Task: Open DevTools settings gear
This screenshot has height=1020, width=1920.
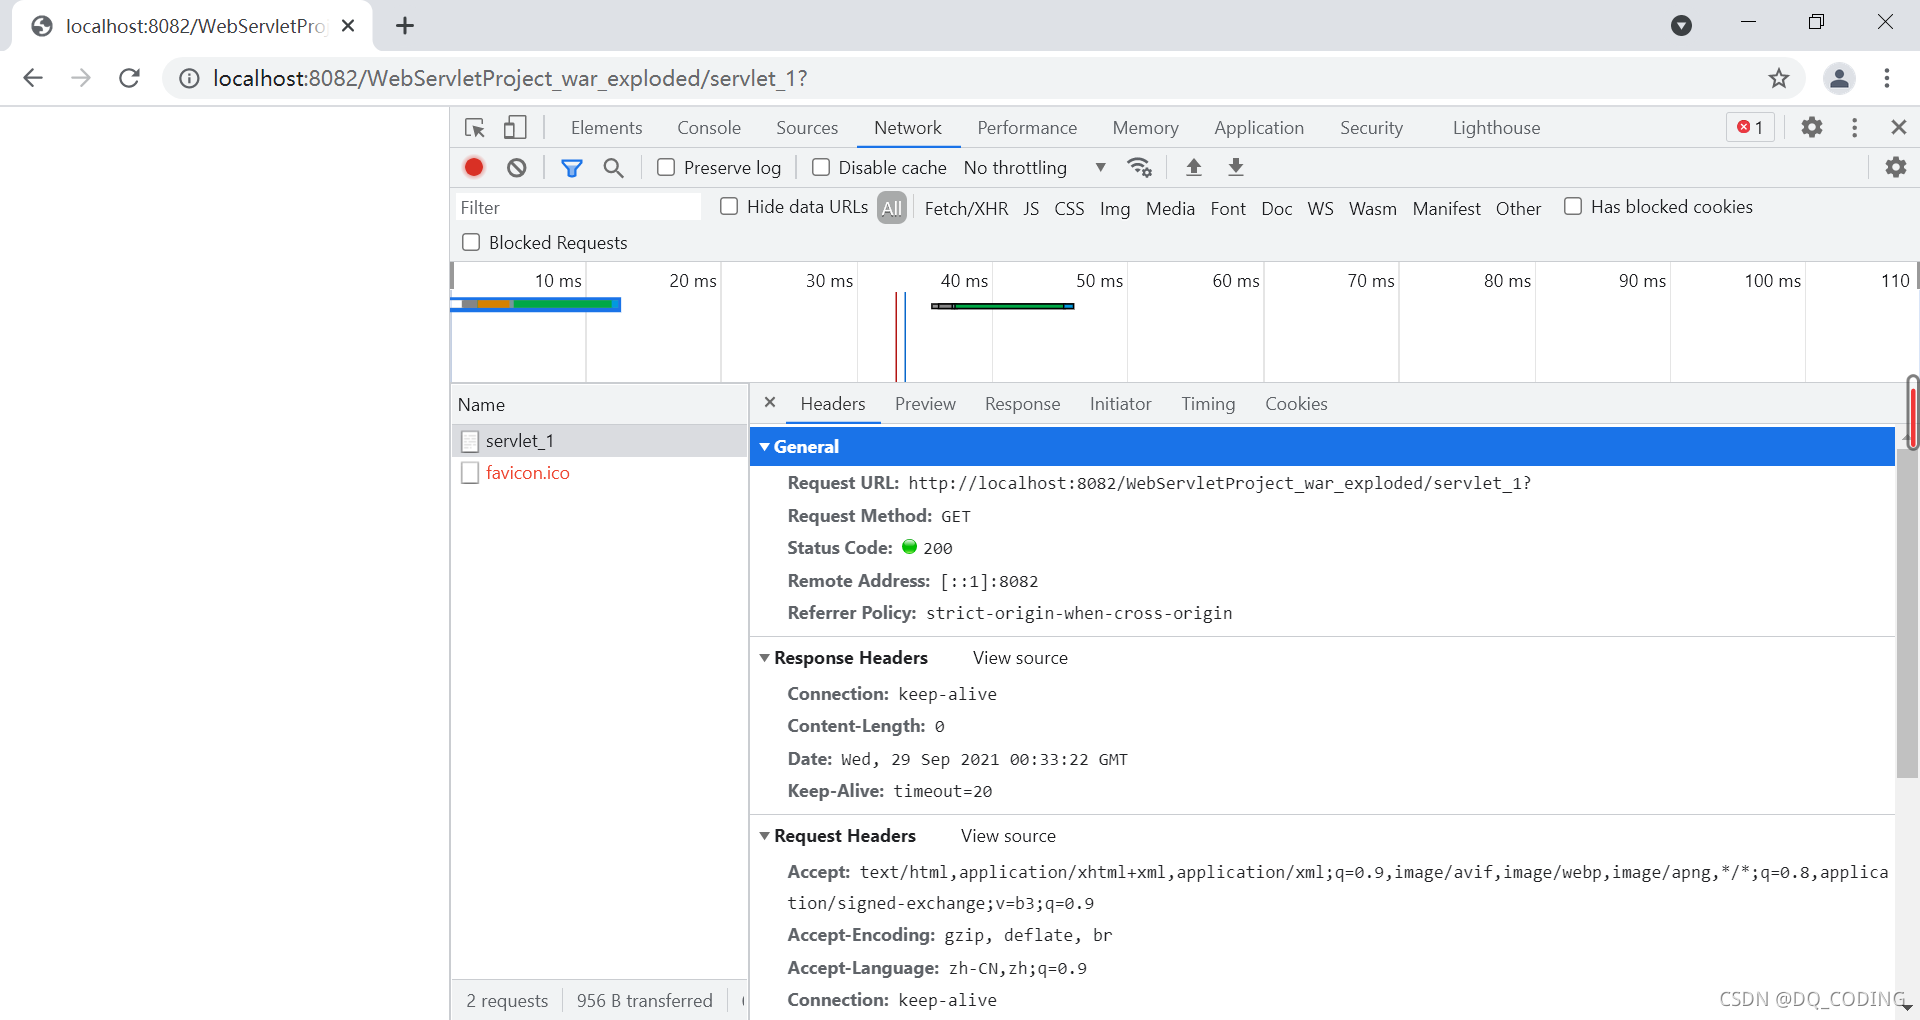Action: coord(1812,127)
